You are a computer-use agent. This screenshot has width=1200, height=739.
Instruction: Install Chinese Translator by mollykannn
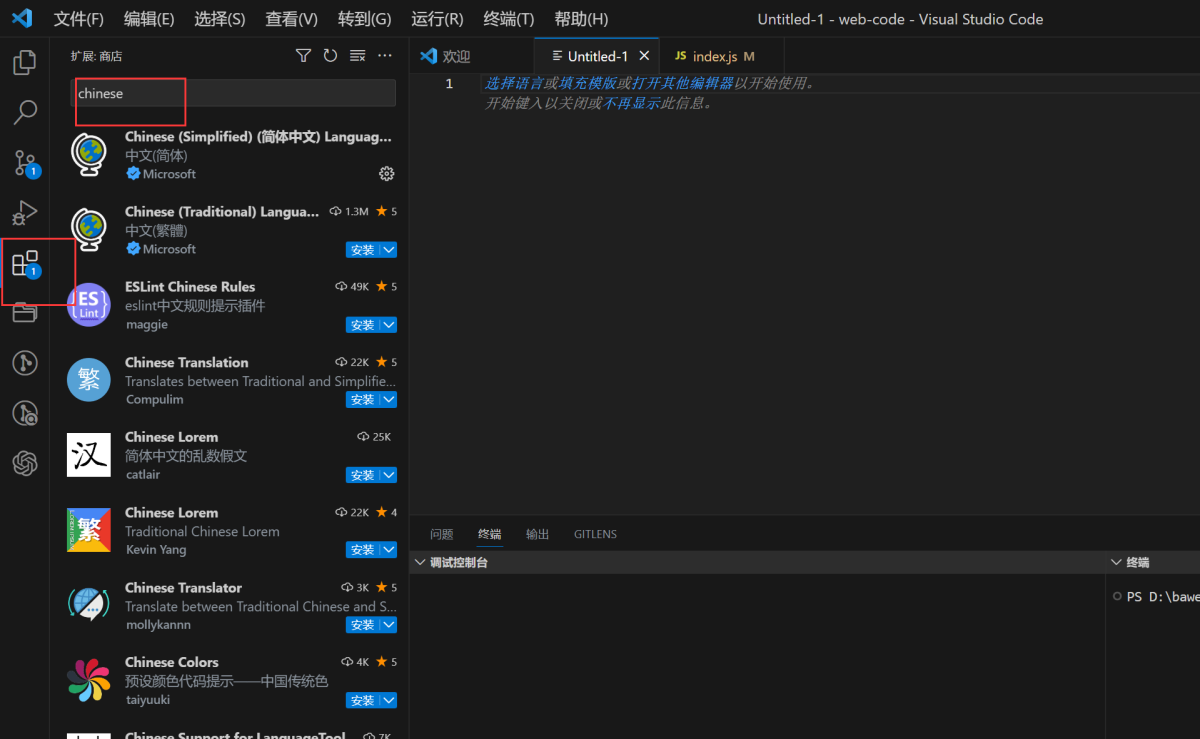point(362,625)
